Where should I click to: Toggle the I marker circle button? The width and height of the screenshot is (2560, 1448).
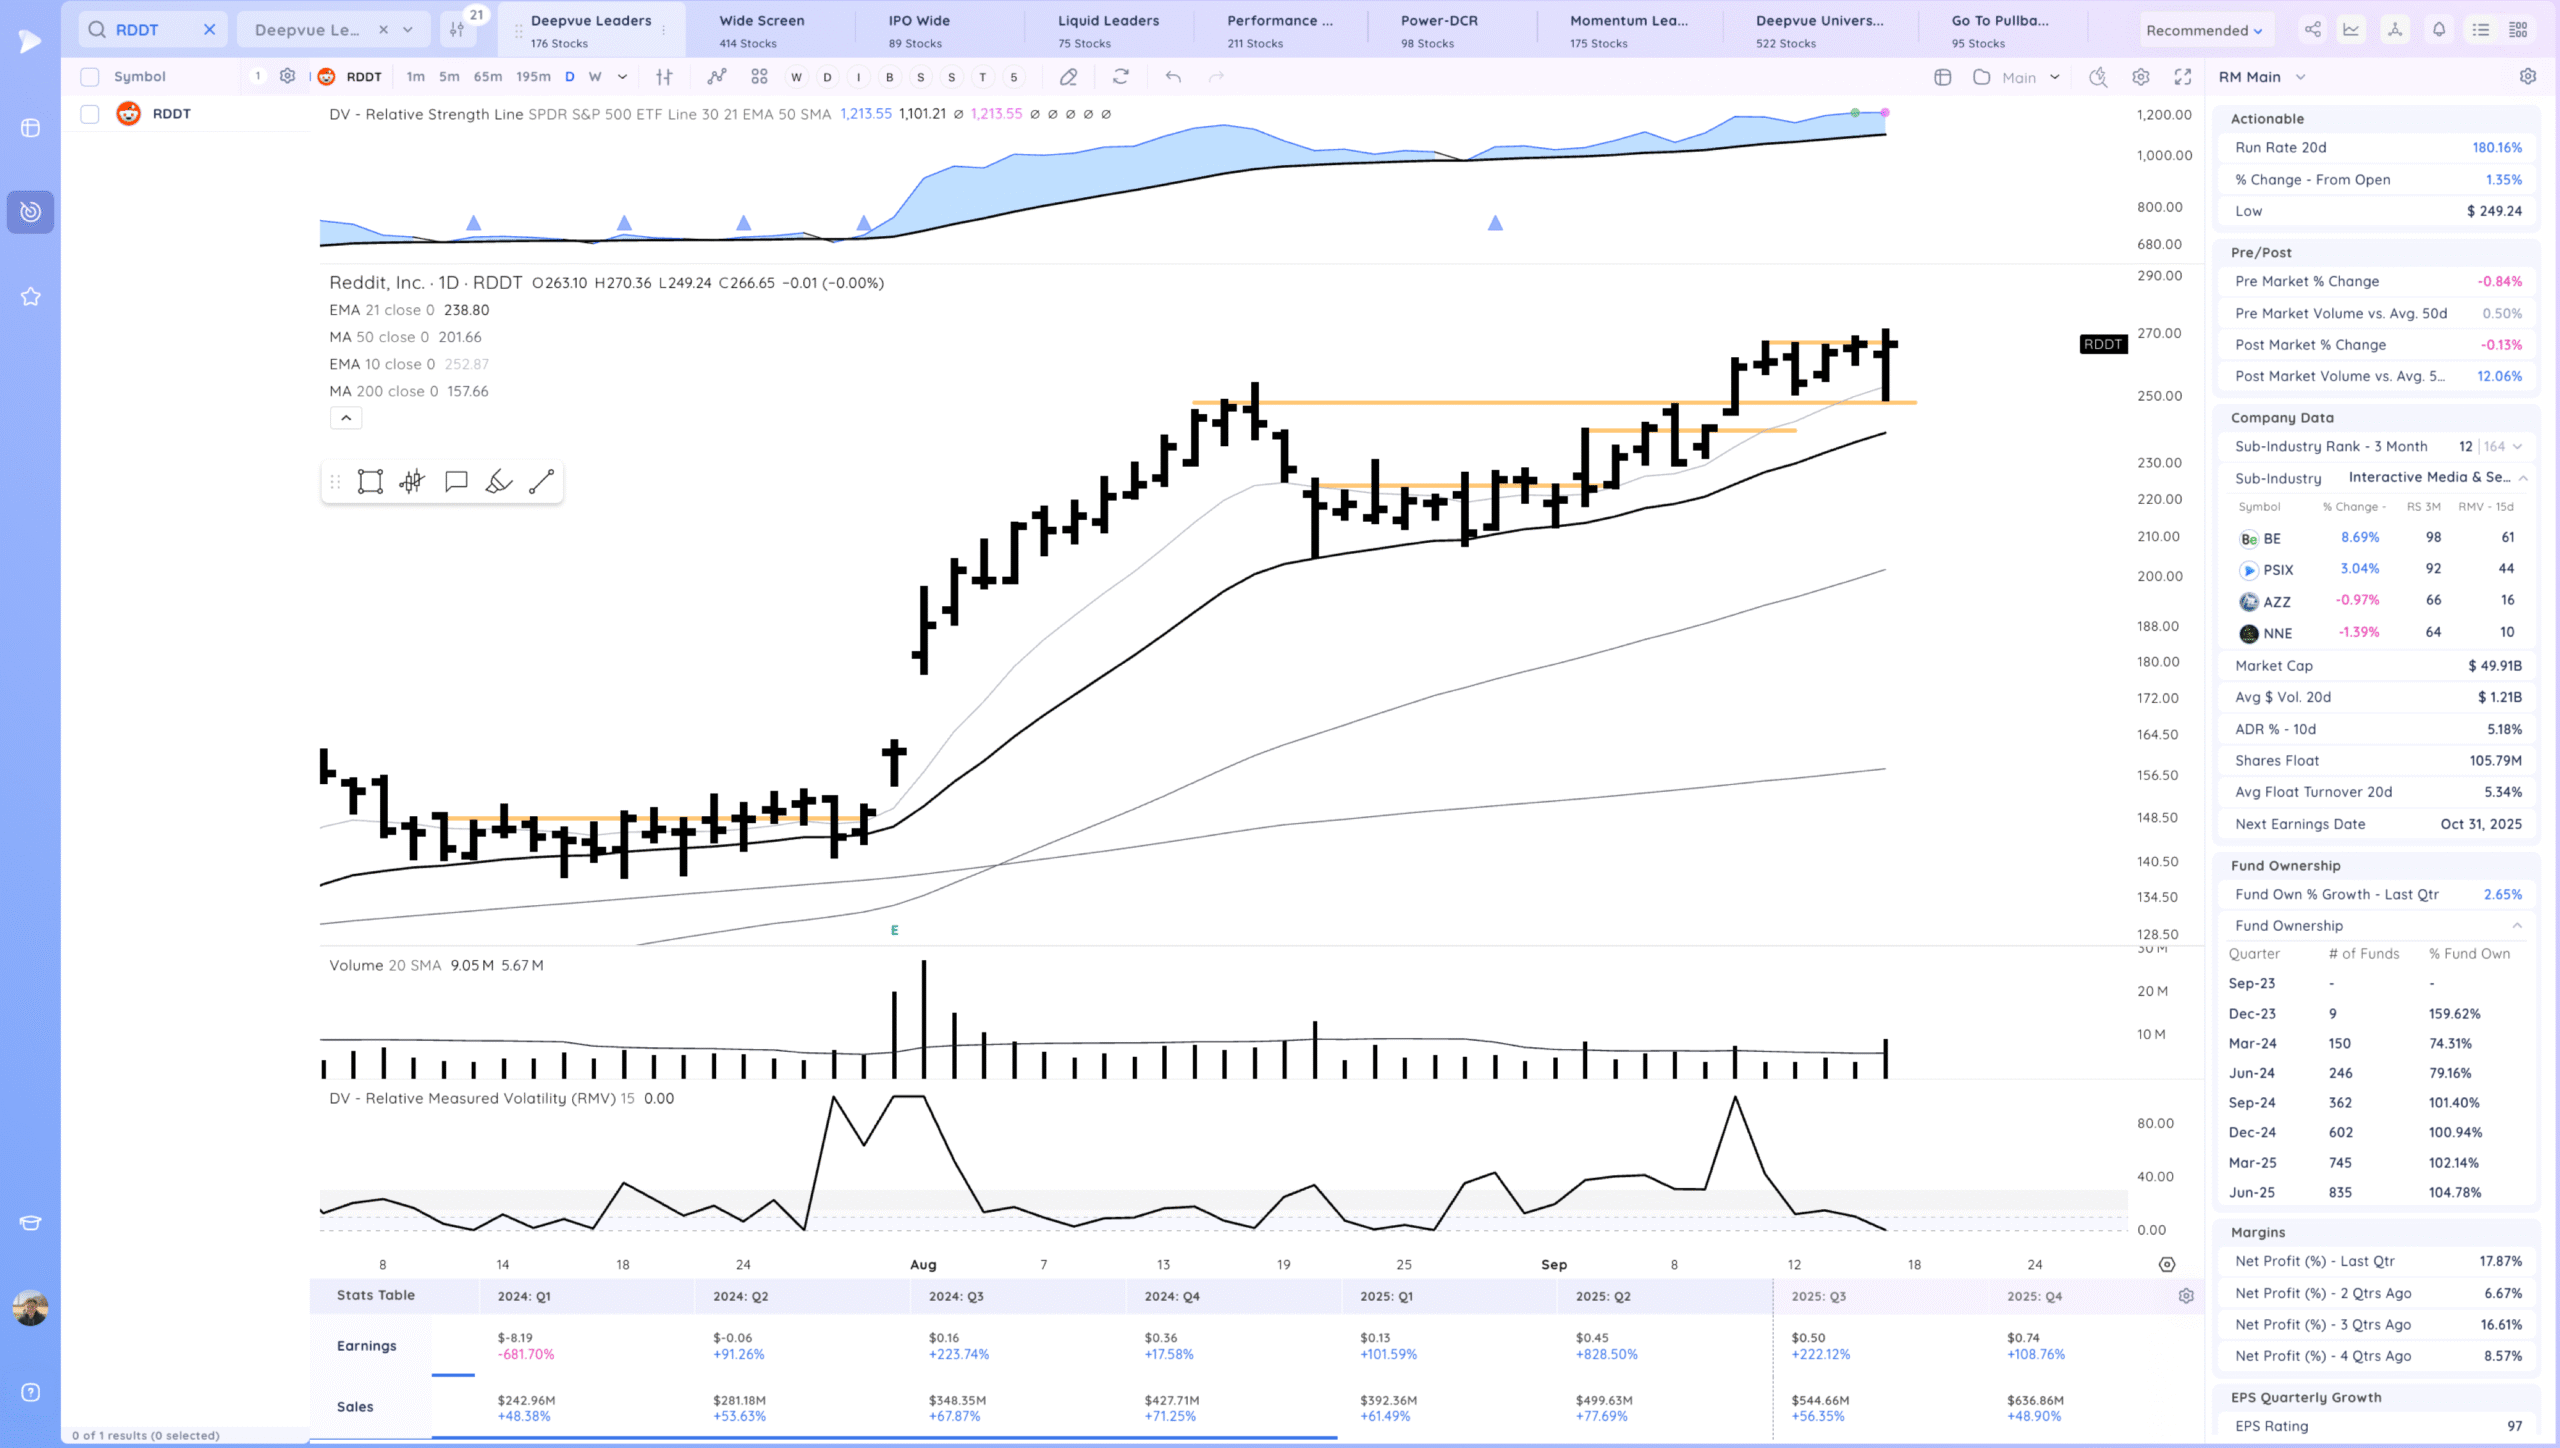pyautogui.click(x=858, y=77)
